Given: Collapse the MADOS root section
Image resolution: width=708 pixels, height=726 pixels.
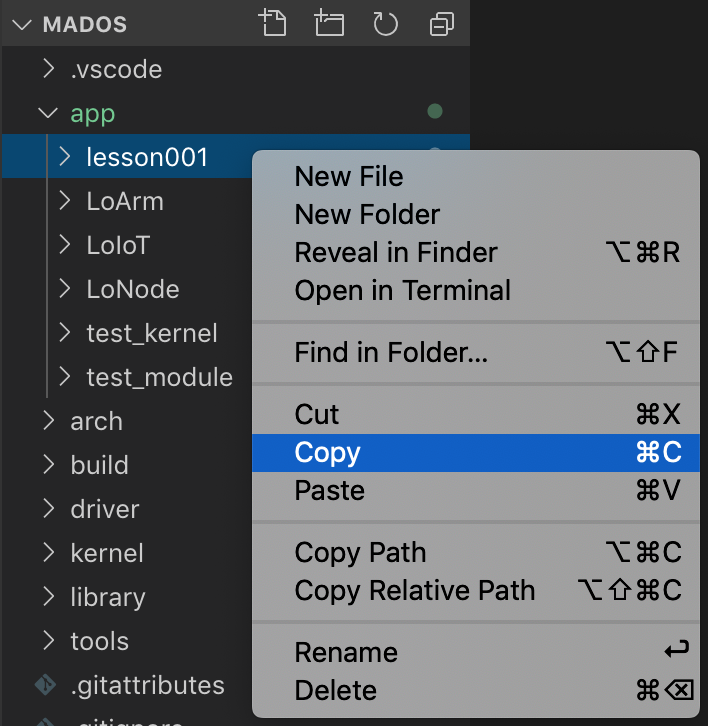Looking at the screenshot, I should tap(21, 24).
